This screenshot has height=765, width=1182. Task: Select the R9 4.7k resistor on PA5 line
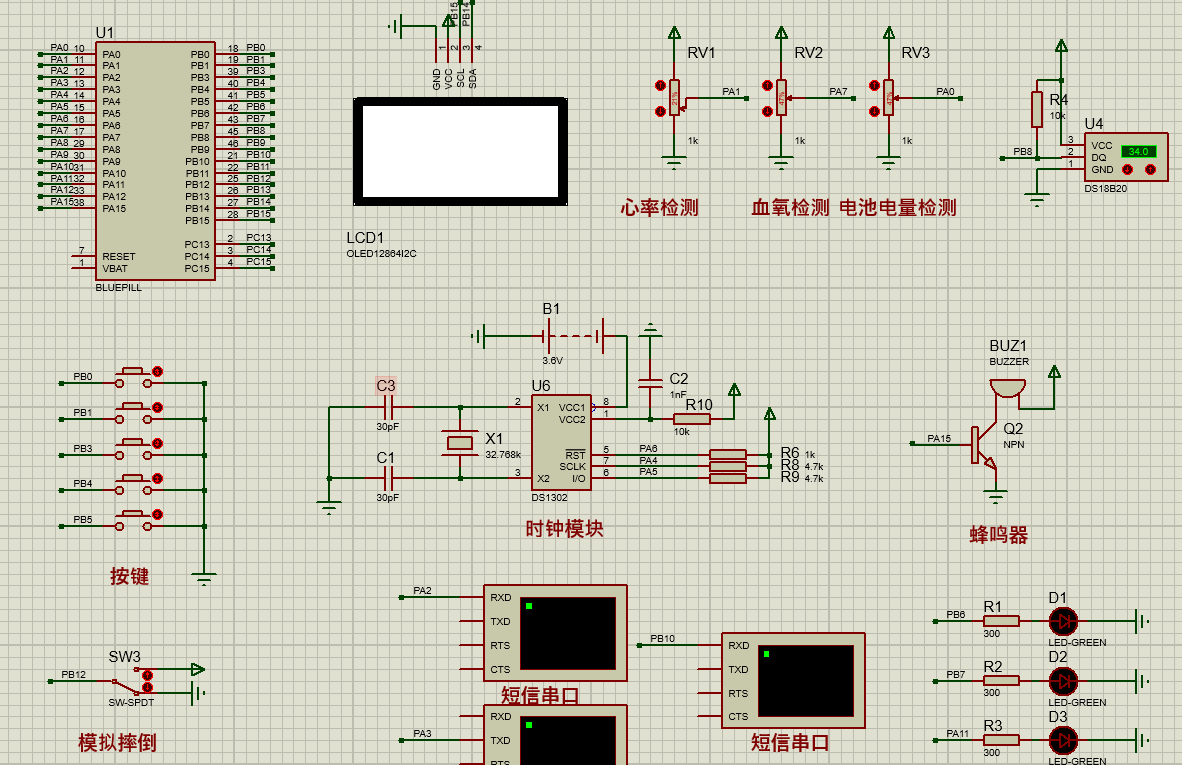click(728, 478)
